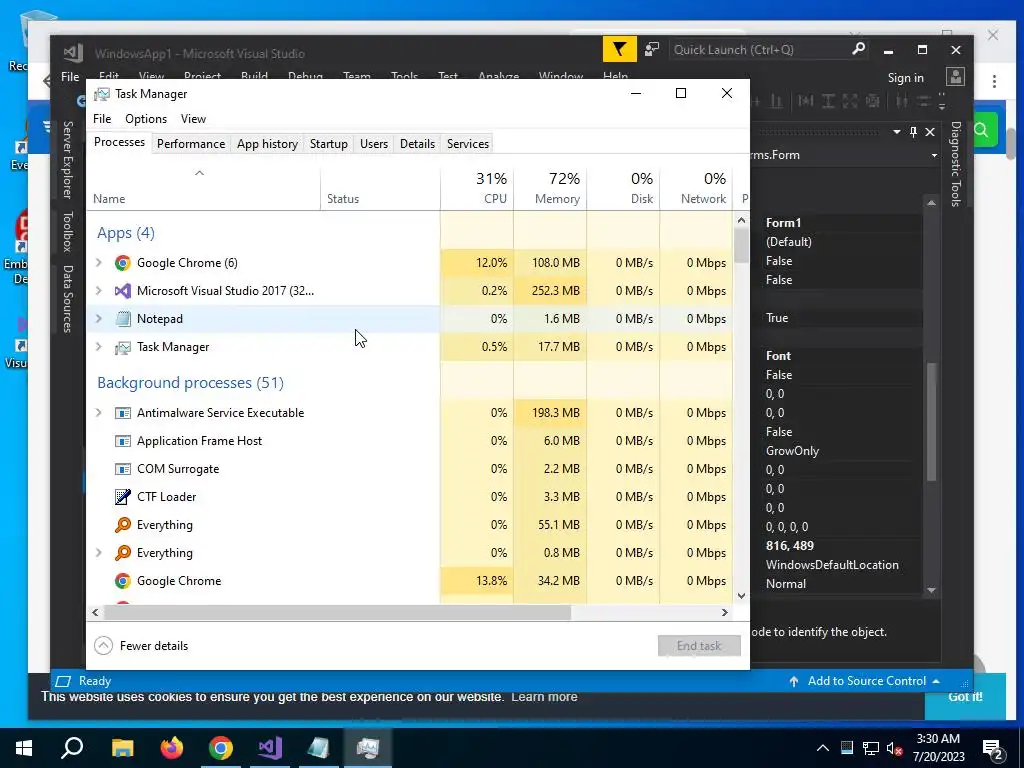Expand the Google Chrome (6) process group
Viewport: 1024px width, 768px height.
pyautogui.click(x=99, y=263)
